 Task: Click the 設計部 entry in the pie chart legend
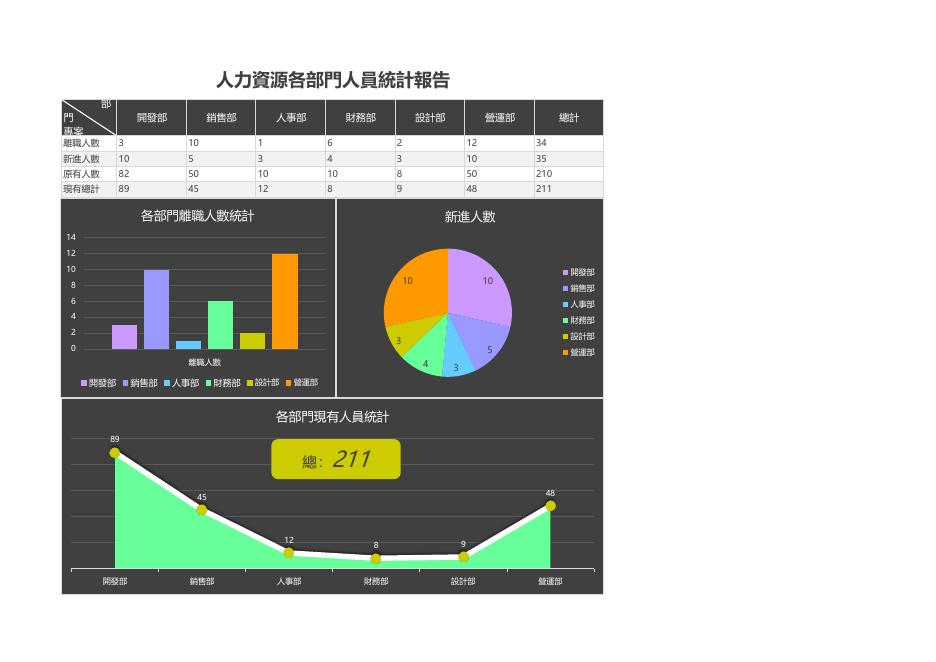(x=578, y=337)
